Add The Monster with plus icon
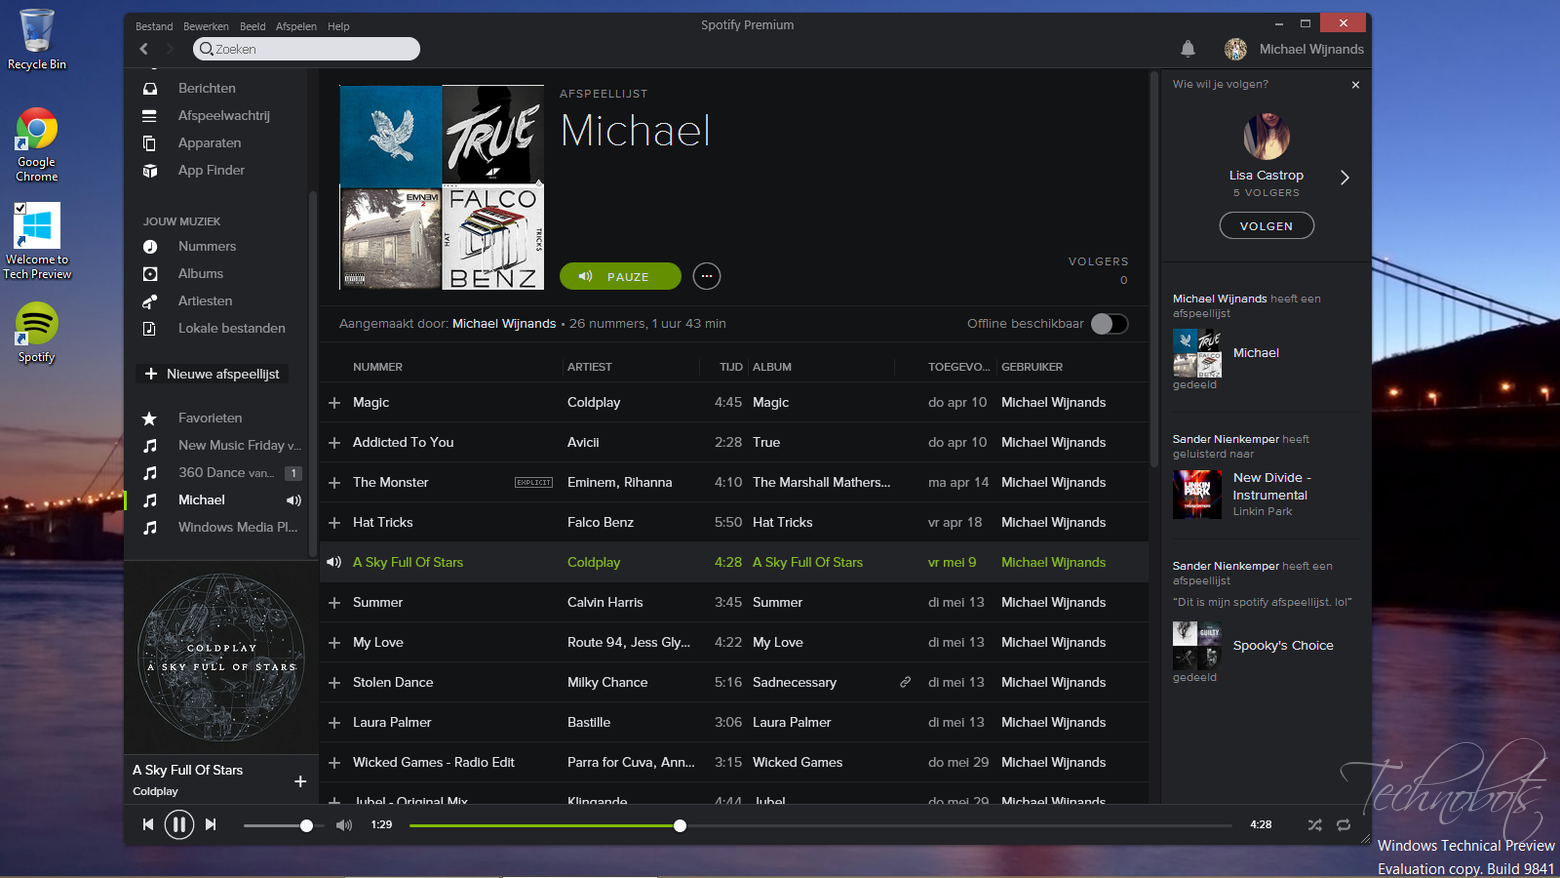 [x=334, y=482]
